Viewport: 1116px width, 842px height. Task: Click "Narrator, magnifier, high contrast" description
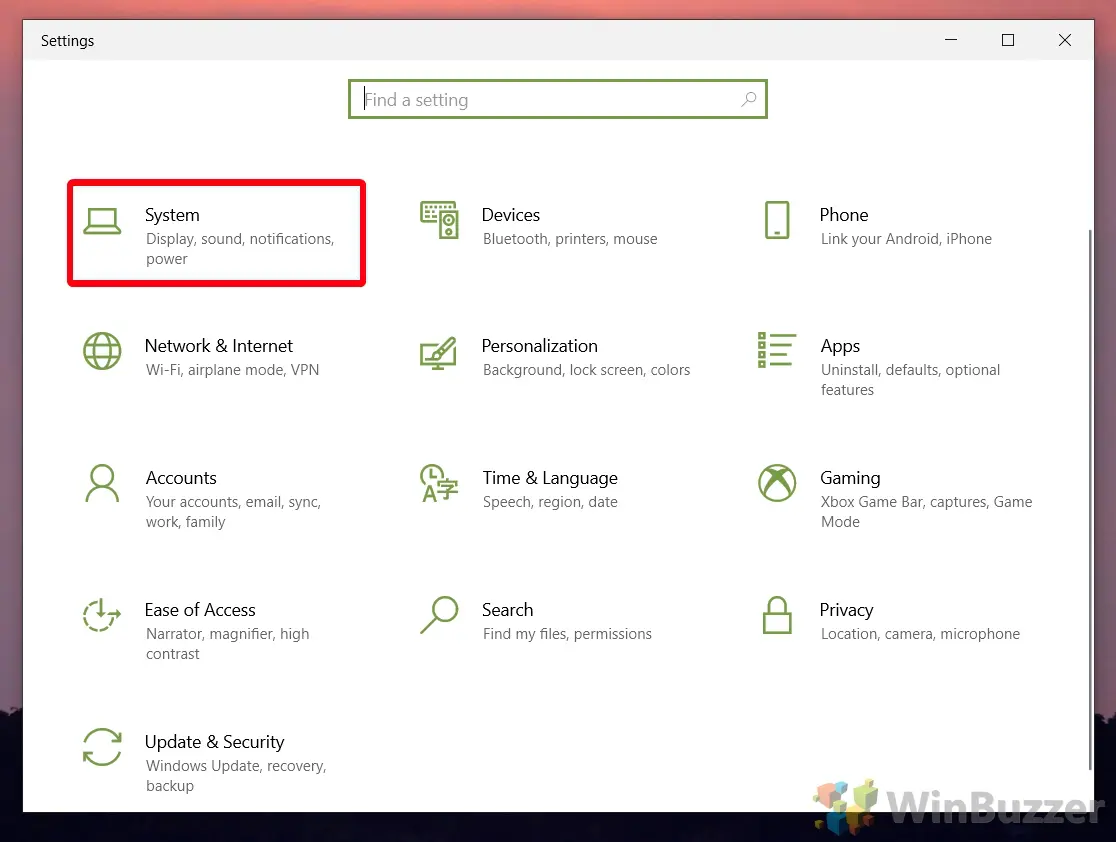pyautogui.click(x=228, y=644)
